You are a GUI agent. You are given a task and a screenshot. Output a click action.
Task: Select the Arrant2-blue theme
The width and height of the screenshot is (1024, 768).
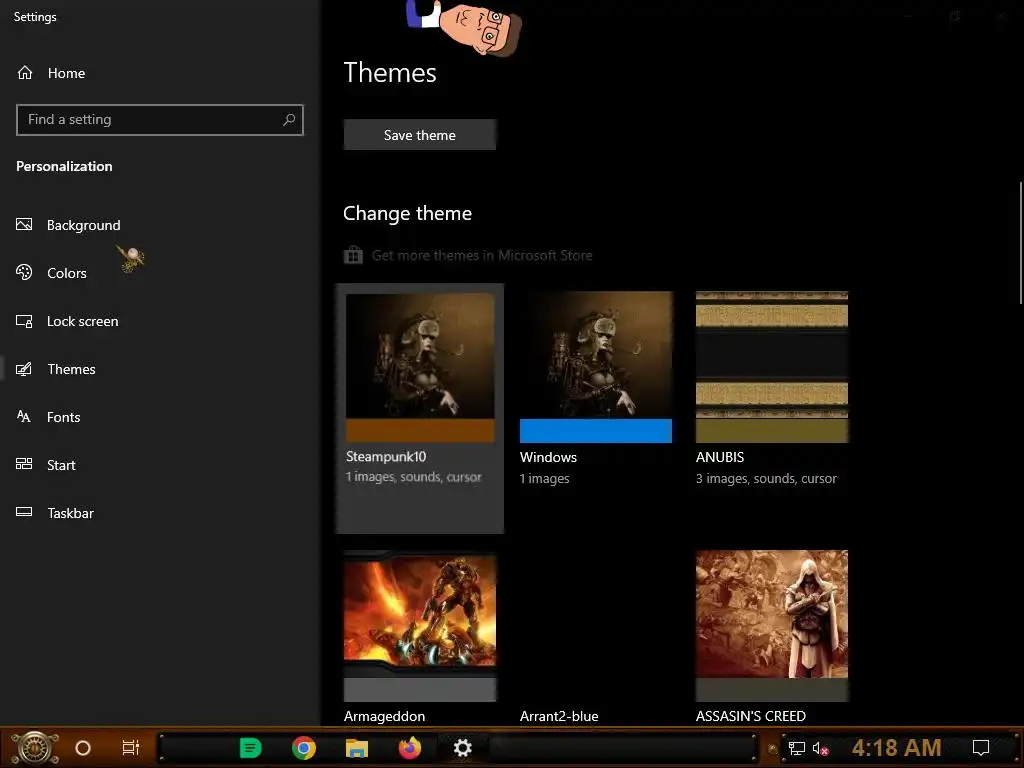[x=559, y=716]
